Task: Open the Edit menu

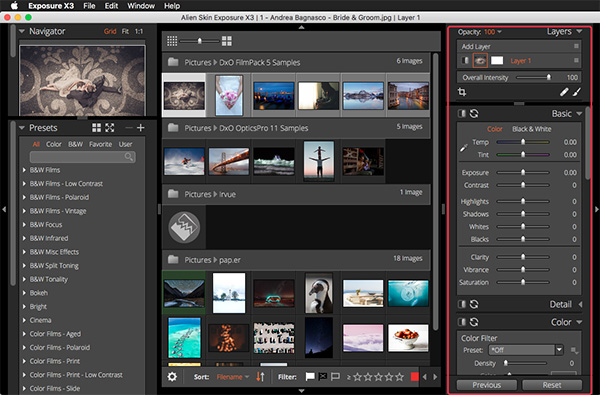Action: 111,6
